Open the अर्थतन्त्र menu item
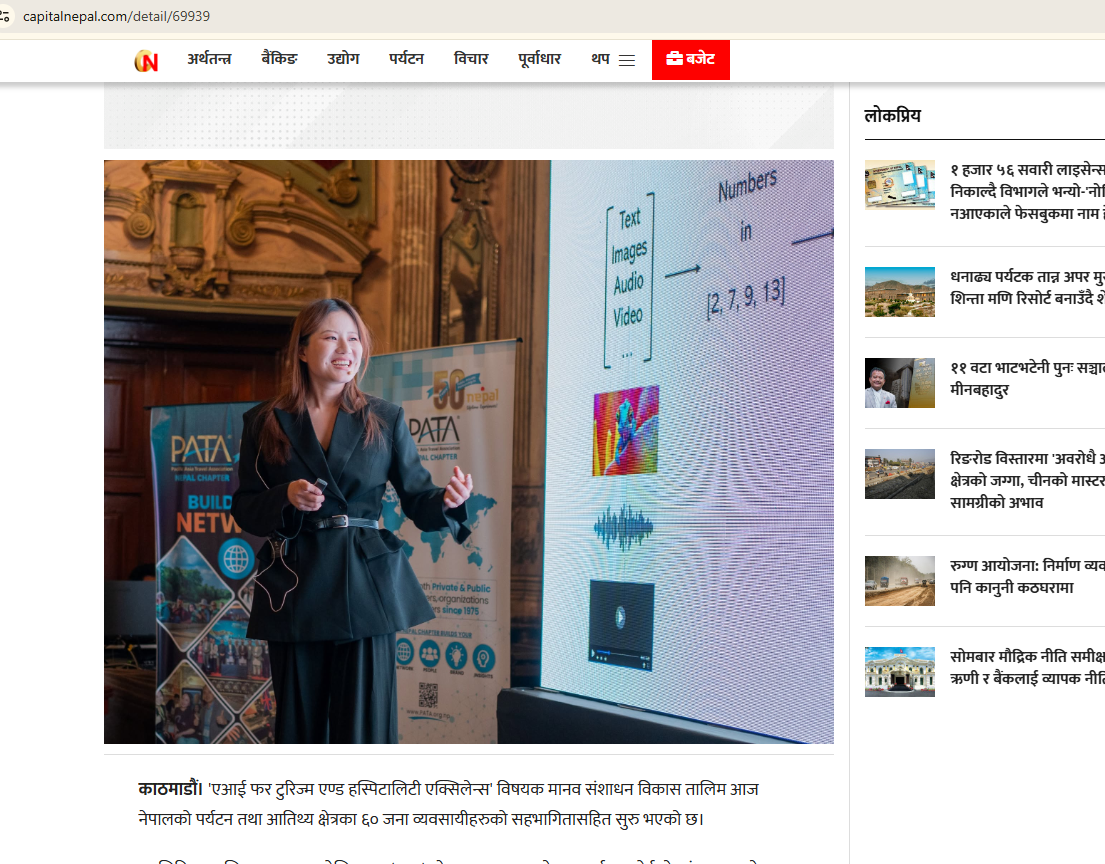 coord(209,59)
